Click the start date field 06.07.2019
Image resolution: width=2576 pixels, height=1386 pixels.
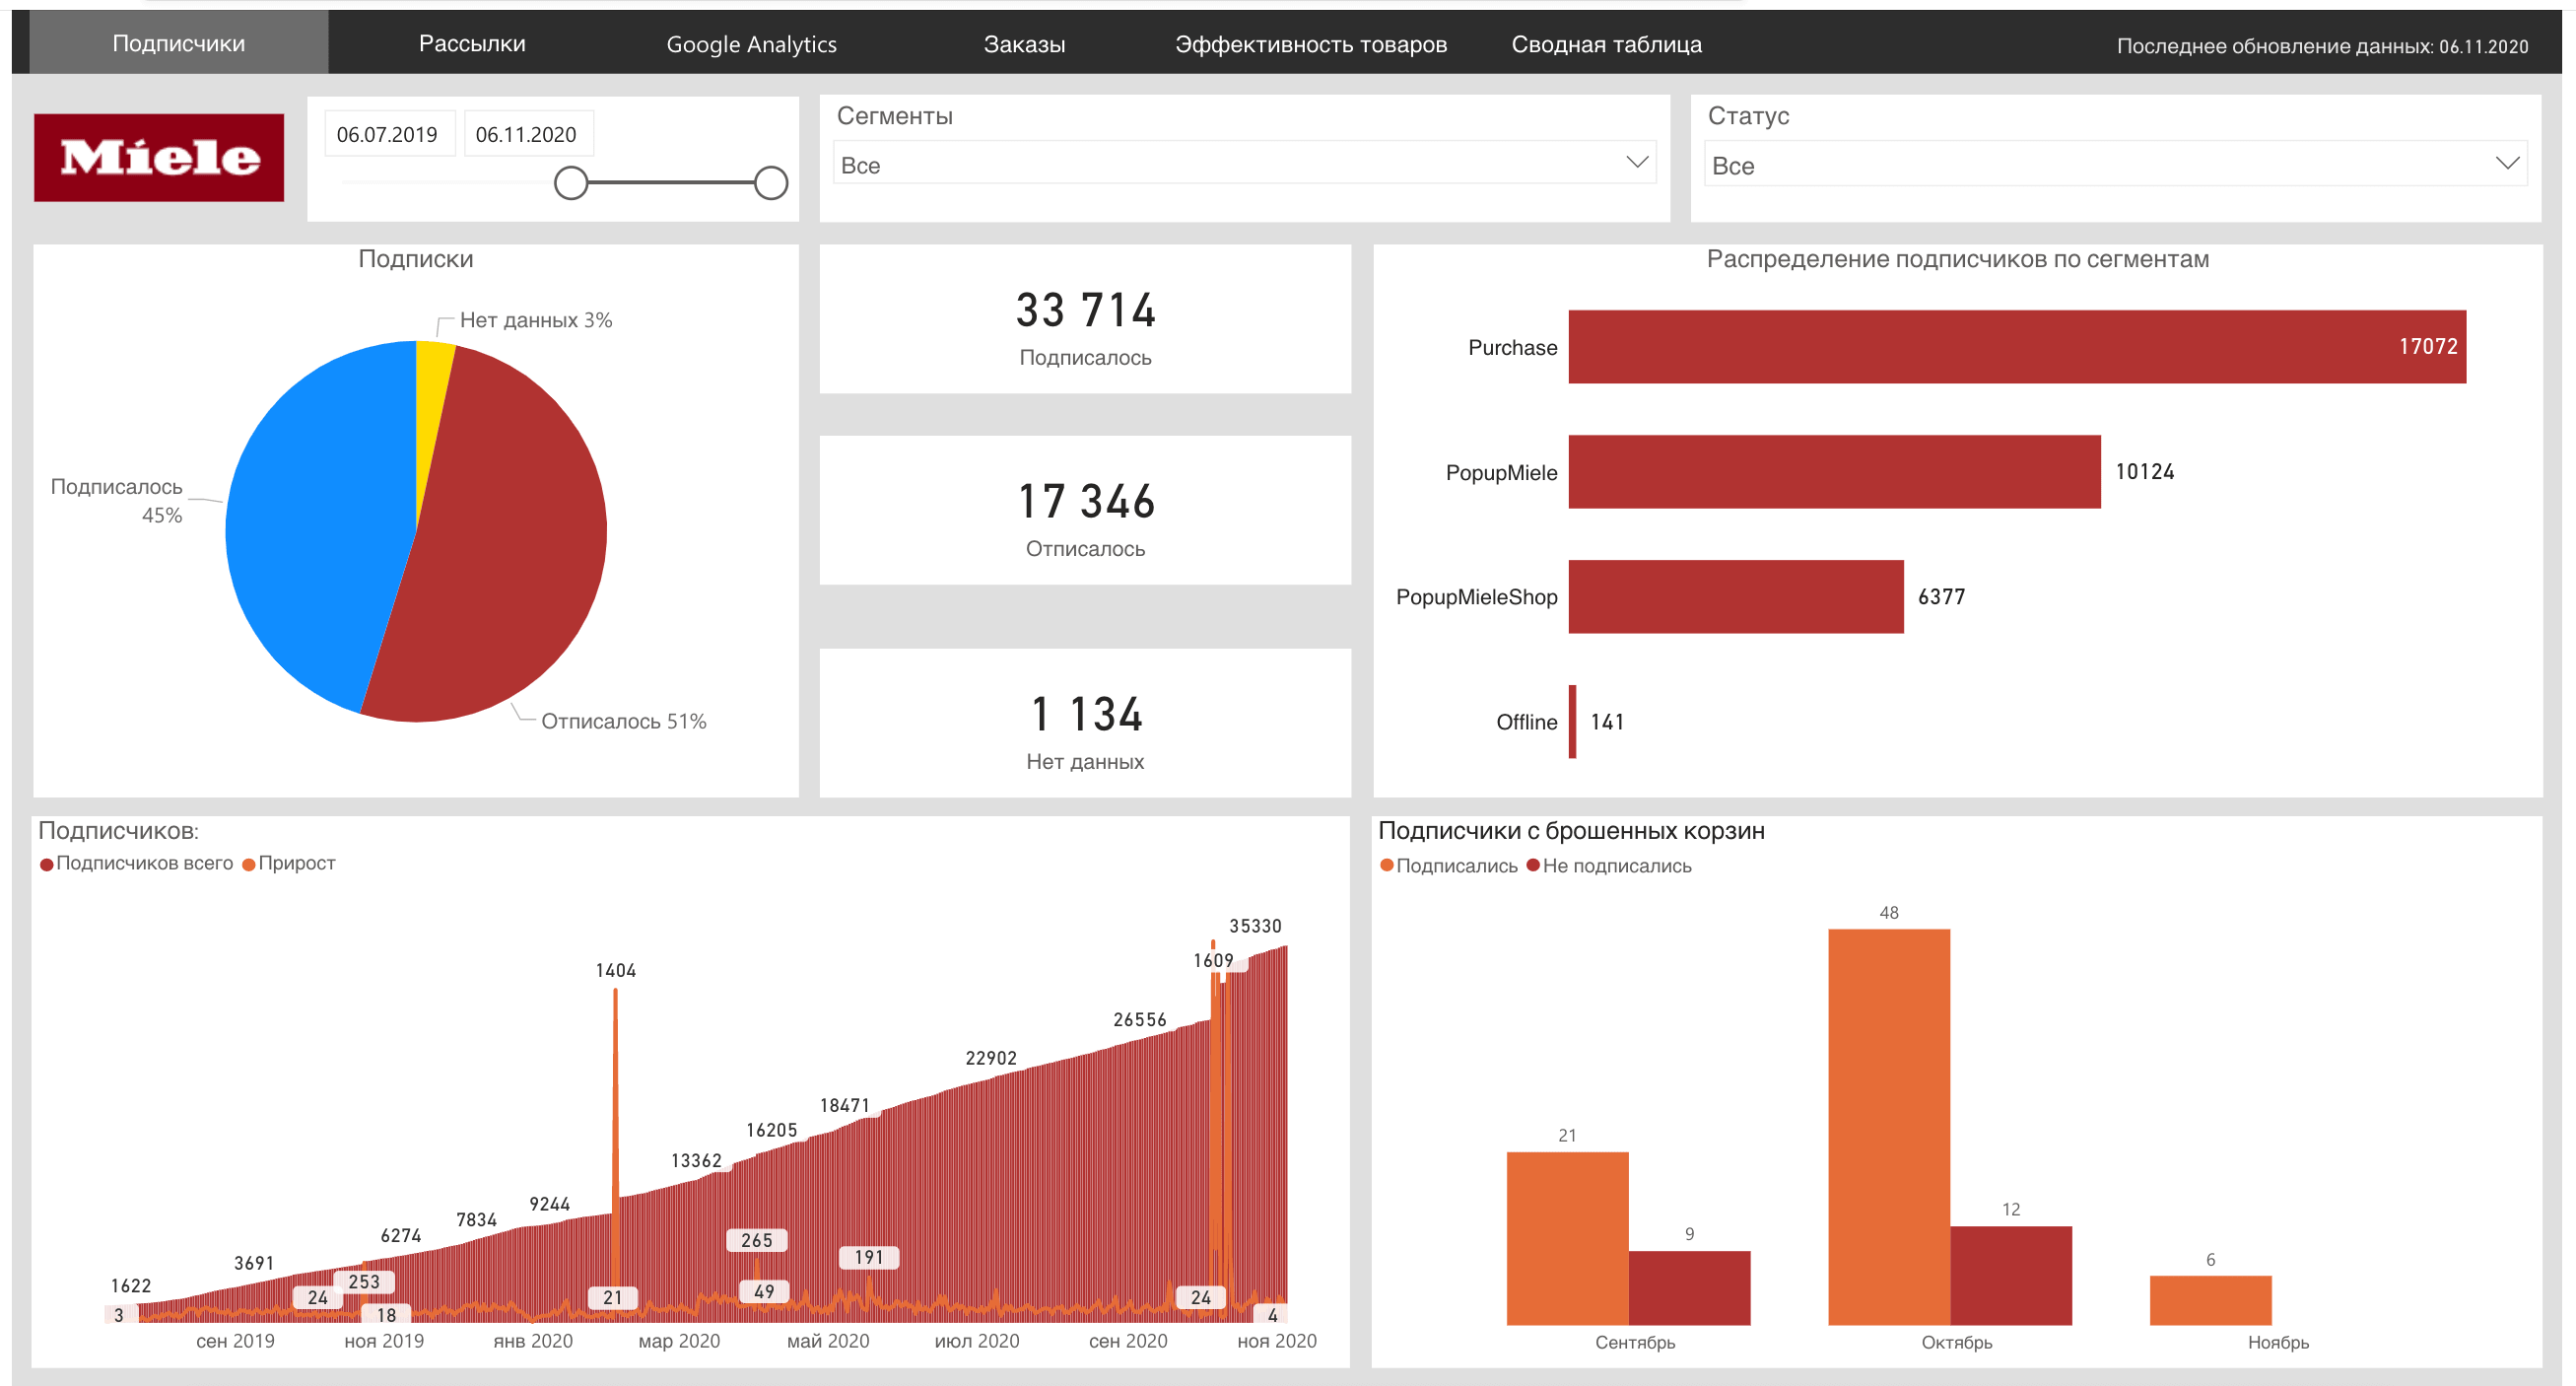[x=388, y=134]
